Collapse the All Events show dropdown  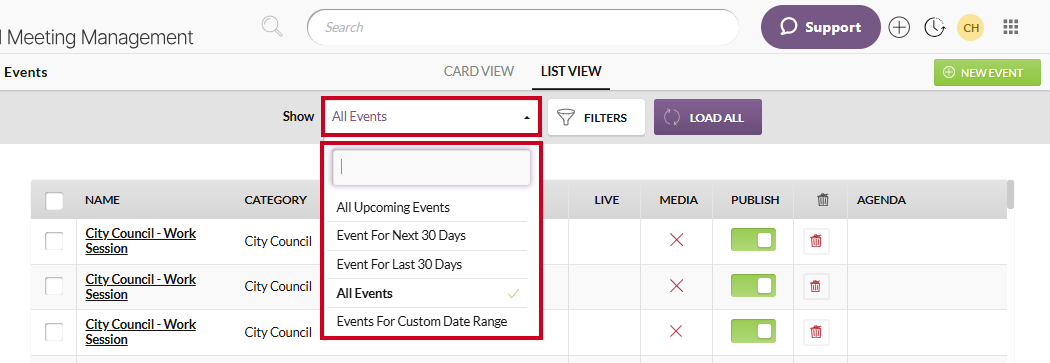431,117
